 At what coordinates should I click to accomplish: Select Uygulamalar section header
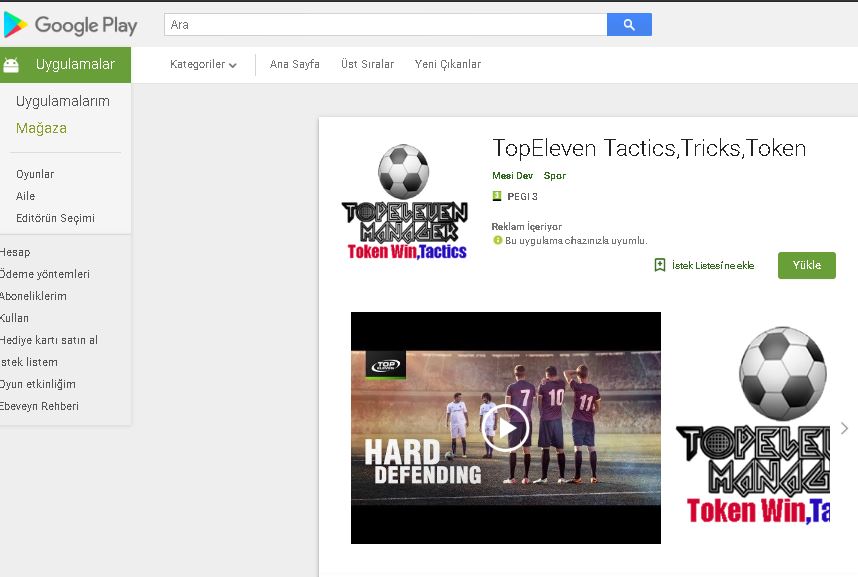pos(65,65)
